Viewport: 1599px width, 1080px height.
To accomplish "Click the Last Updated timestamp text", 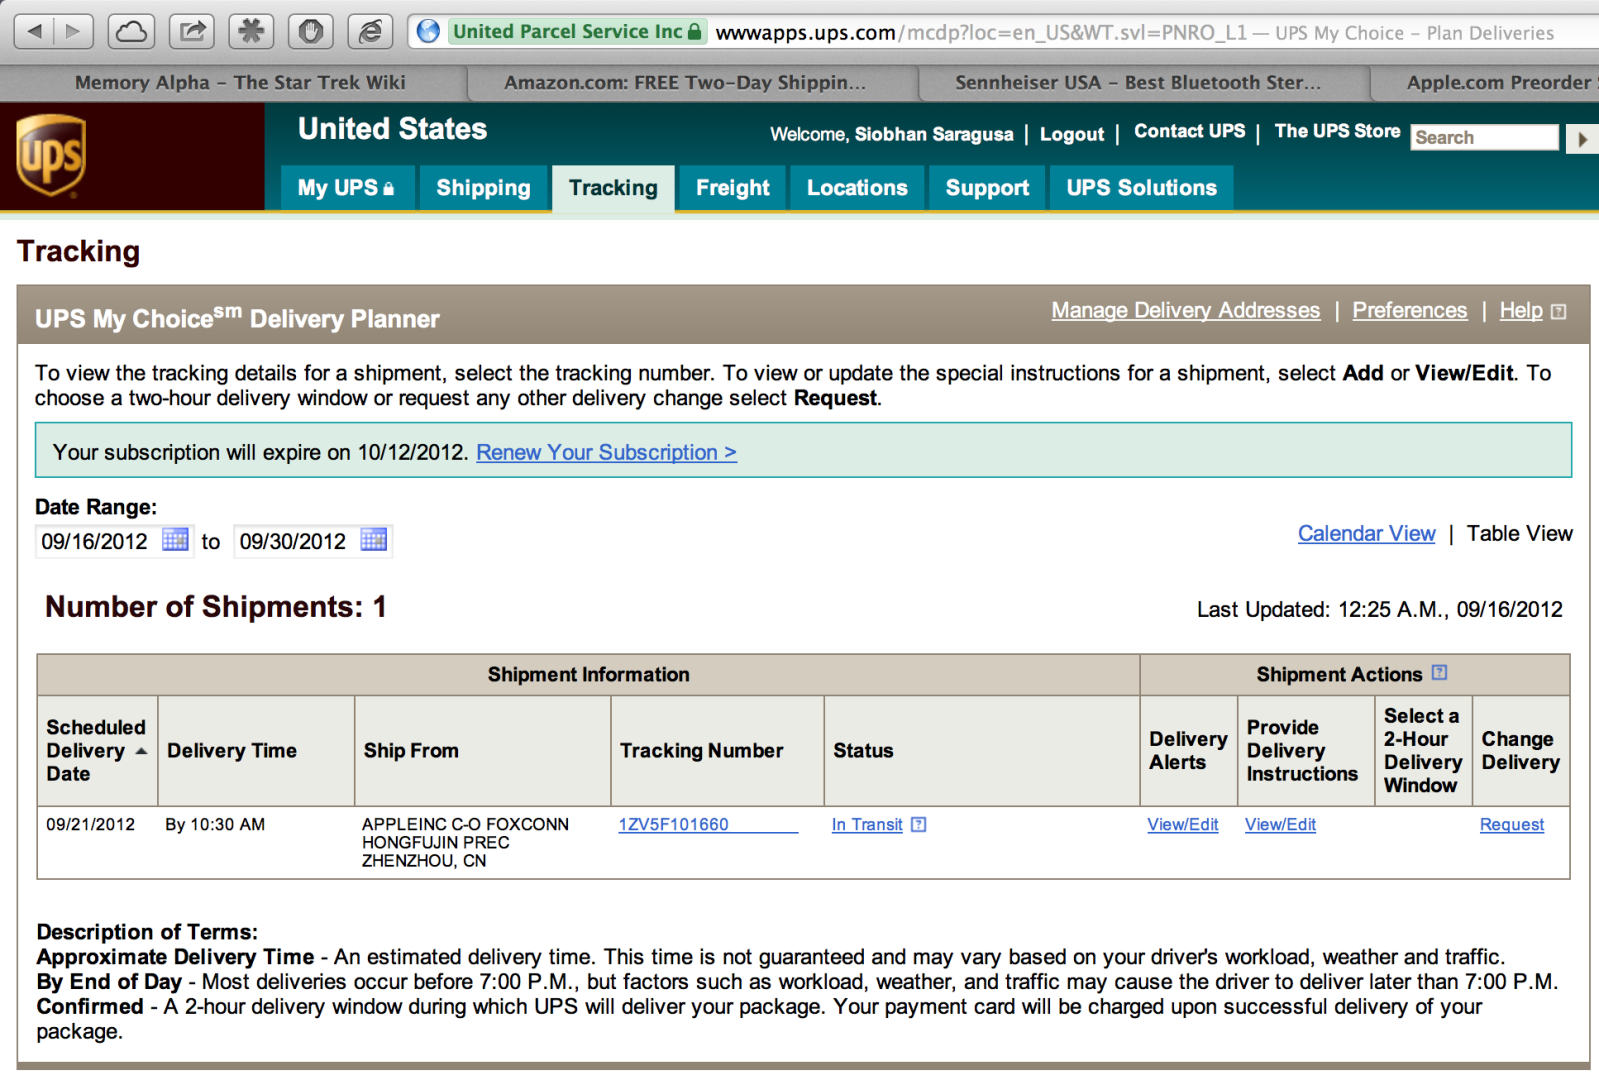I will (x=1379, y=610).
